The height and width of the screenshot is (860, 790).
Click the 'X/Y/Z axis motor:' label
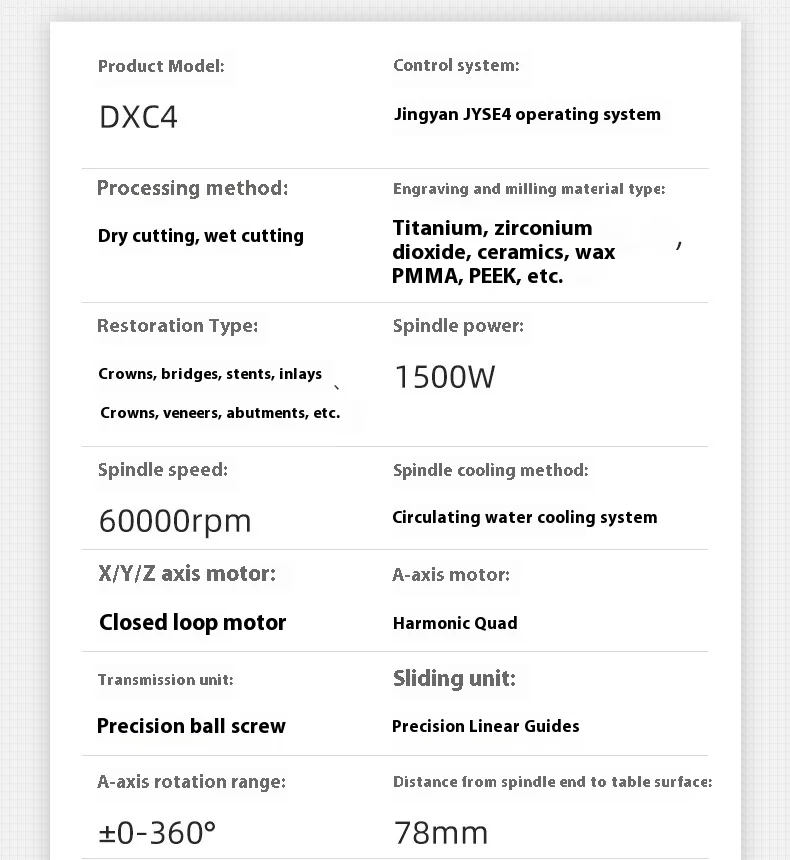[x=187, y=573]
